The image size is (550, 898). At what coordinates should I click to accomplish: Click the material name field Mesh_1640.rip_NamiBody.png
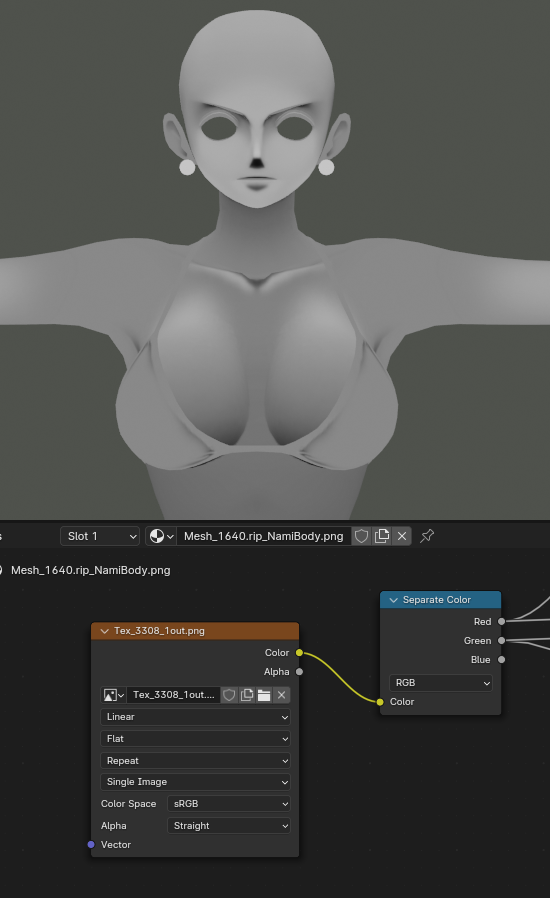pyautogui.click(x=264, y=536)
